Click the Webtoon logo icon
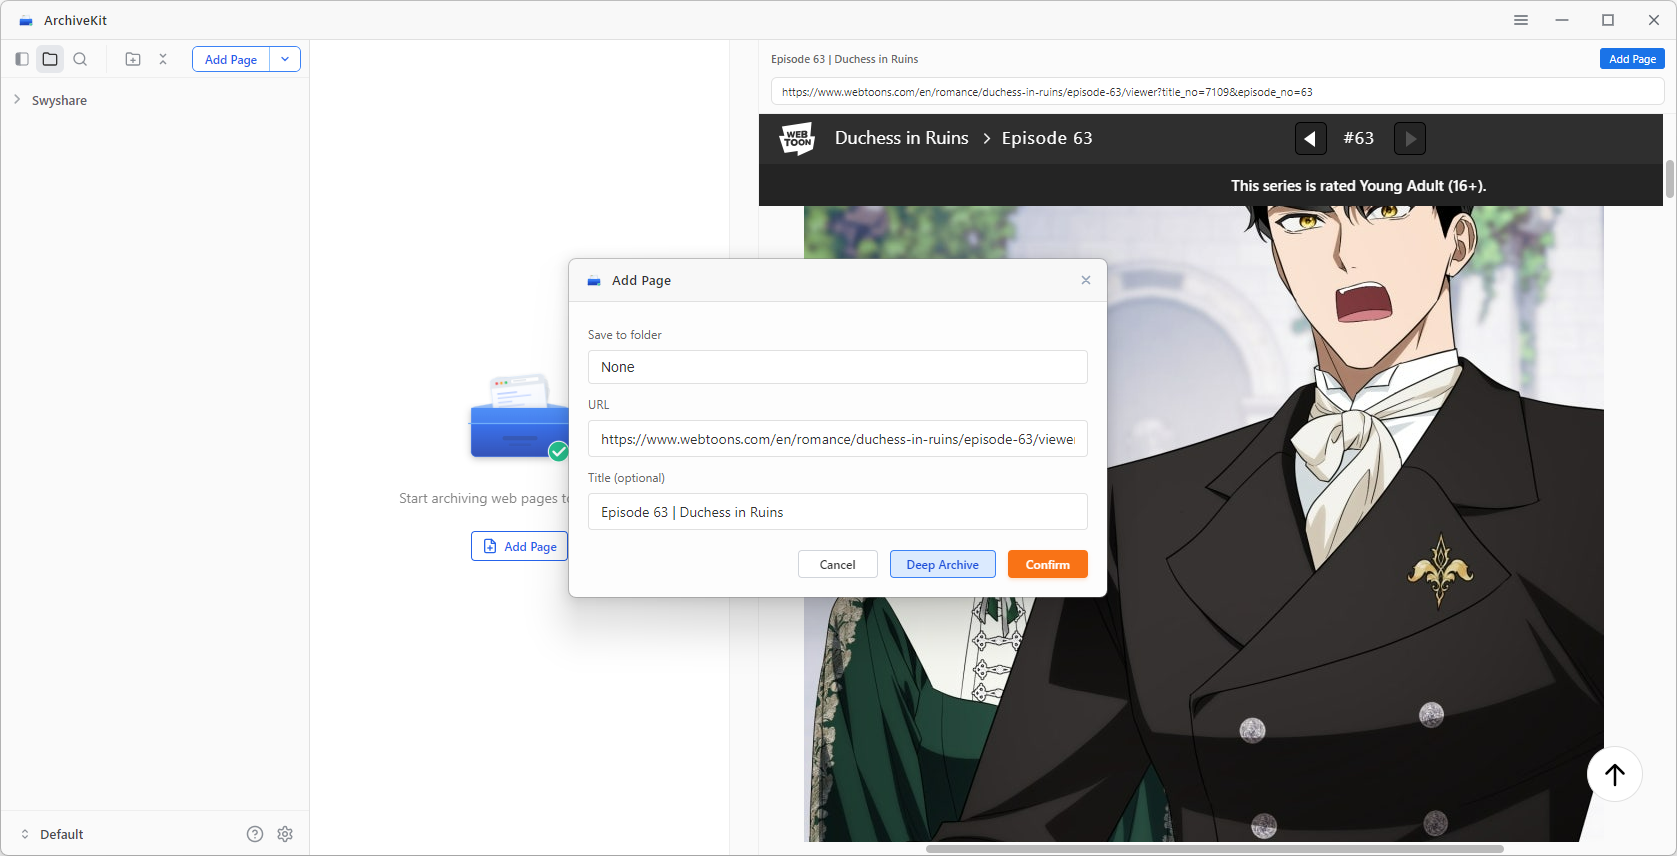Image resolution: width=1677 pixels, height=856 pixels. tap(797, 138)
